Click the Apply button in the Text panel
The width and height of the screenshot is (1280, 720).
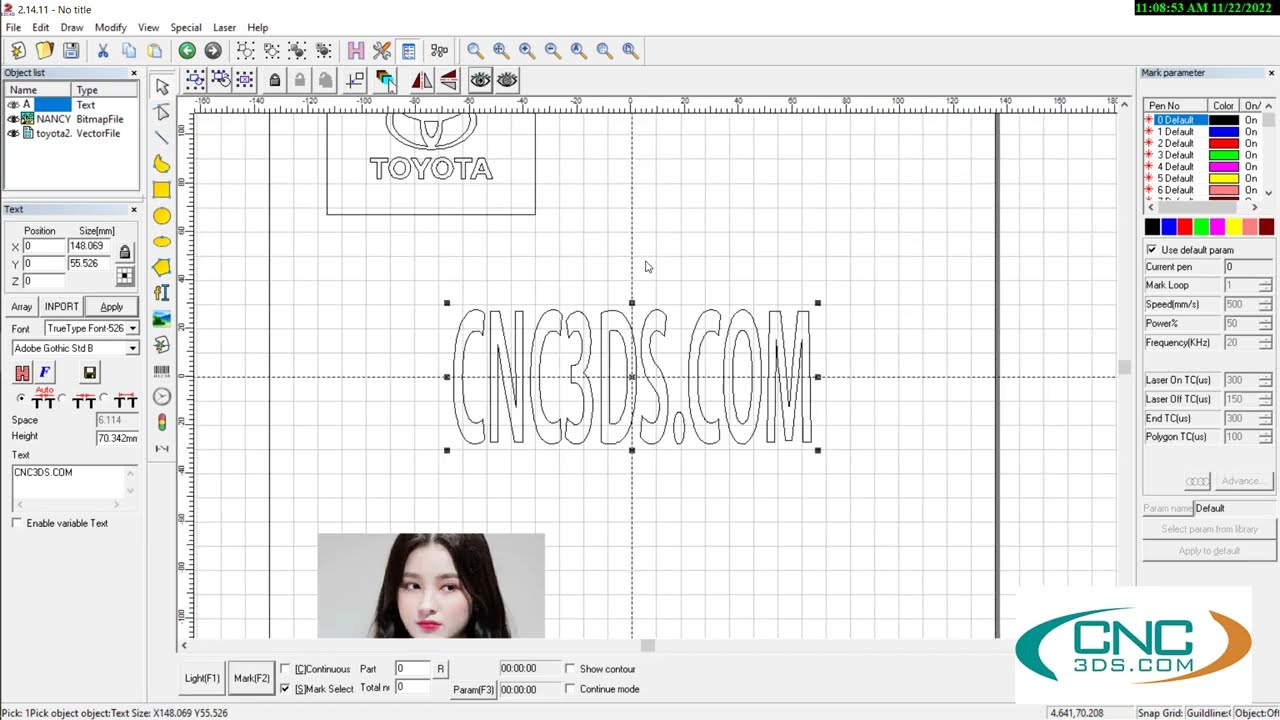click(x=112, y=307)
